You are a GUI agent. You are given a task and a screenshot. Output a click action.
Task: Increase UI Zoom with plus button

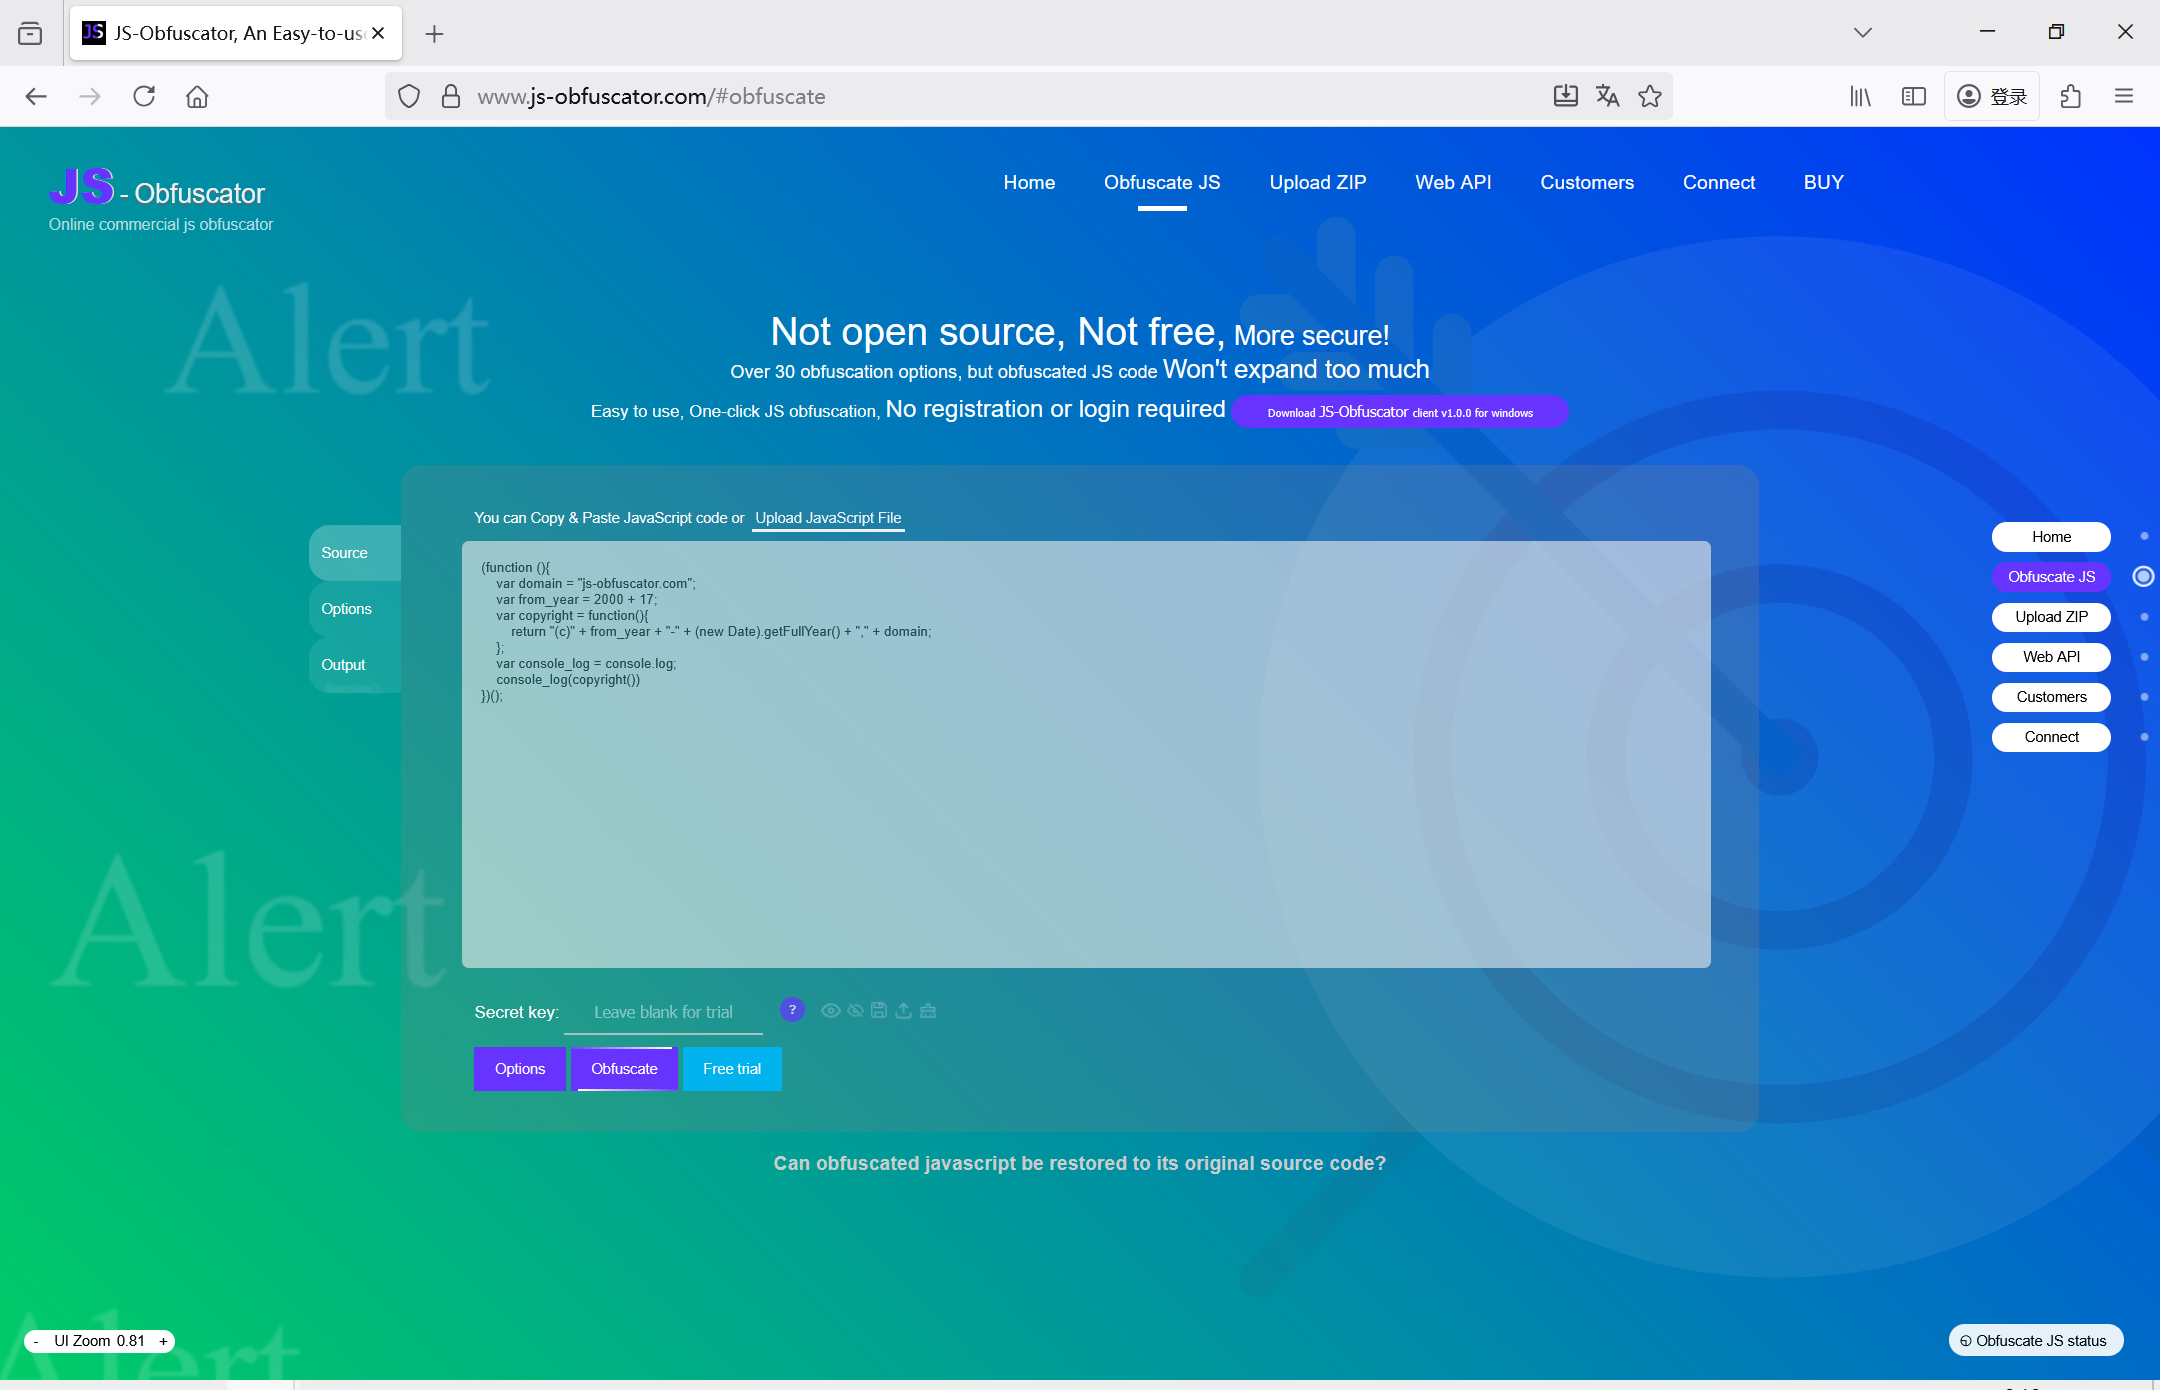pyautogui.click(x=164, y=1341)
